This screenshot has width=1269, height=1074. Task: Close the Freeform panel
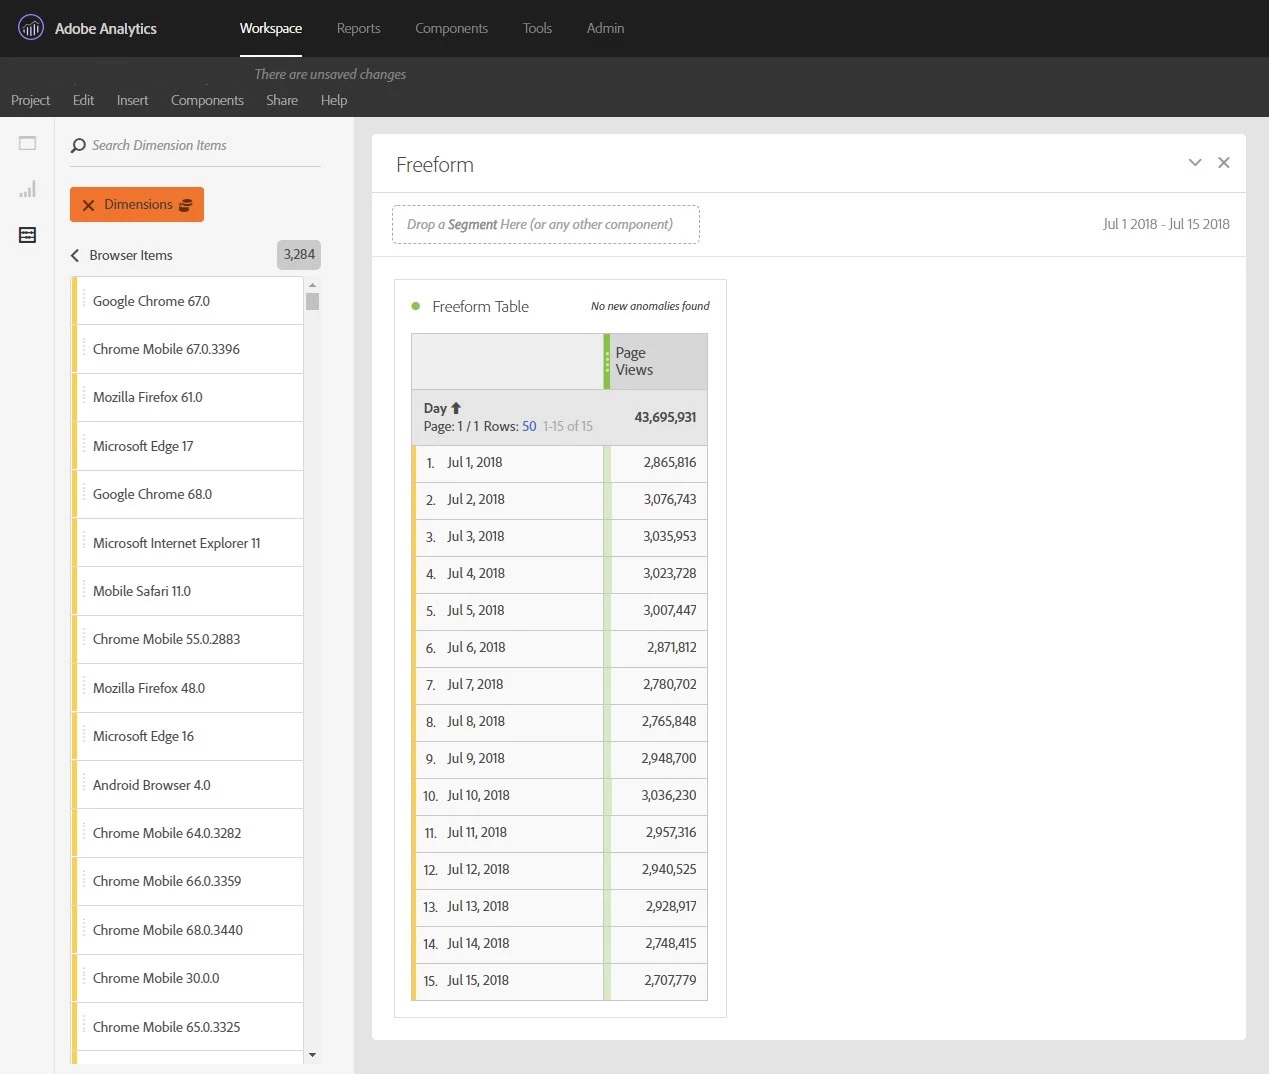point(1223,162)
